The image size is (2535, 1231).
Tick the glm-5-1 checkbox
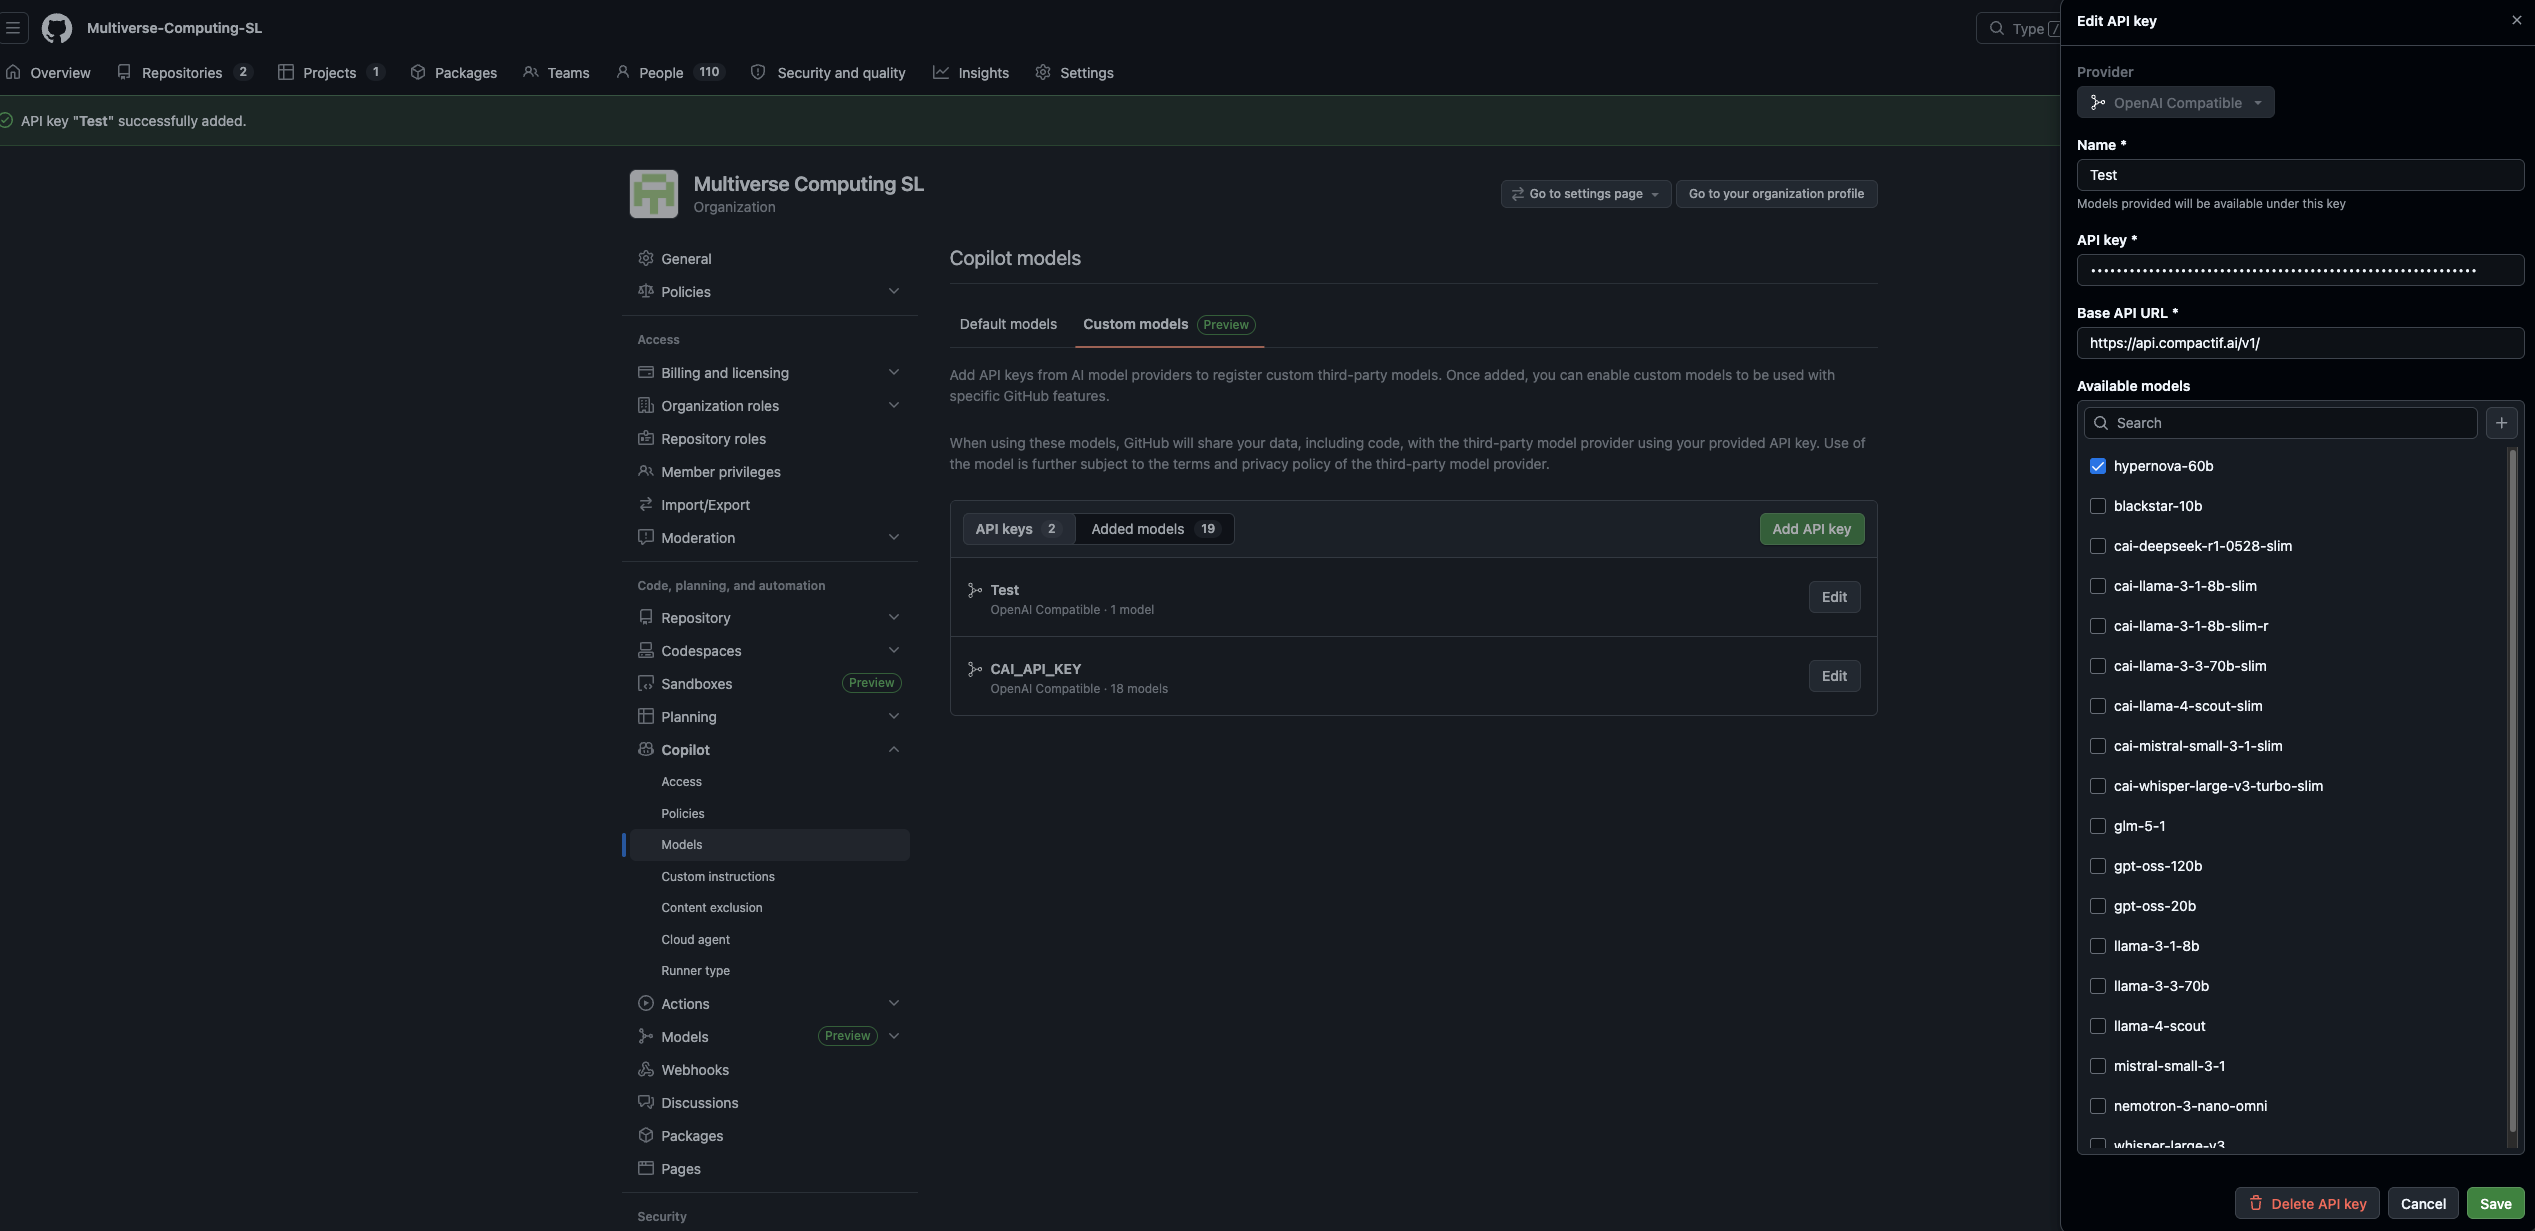click(x=2098, y=826)
